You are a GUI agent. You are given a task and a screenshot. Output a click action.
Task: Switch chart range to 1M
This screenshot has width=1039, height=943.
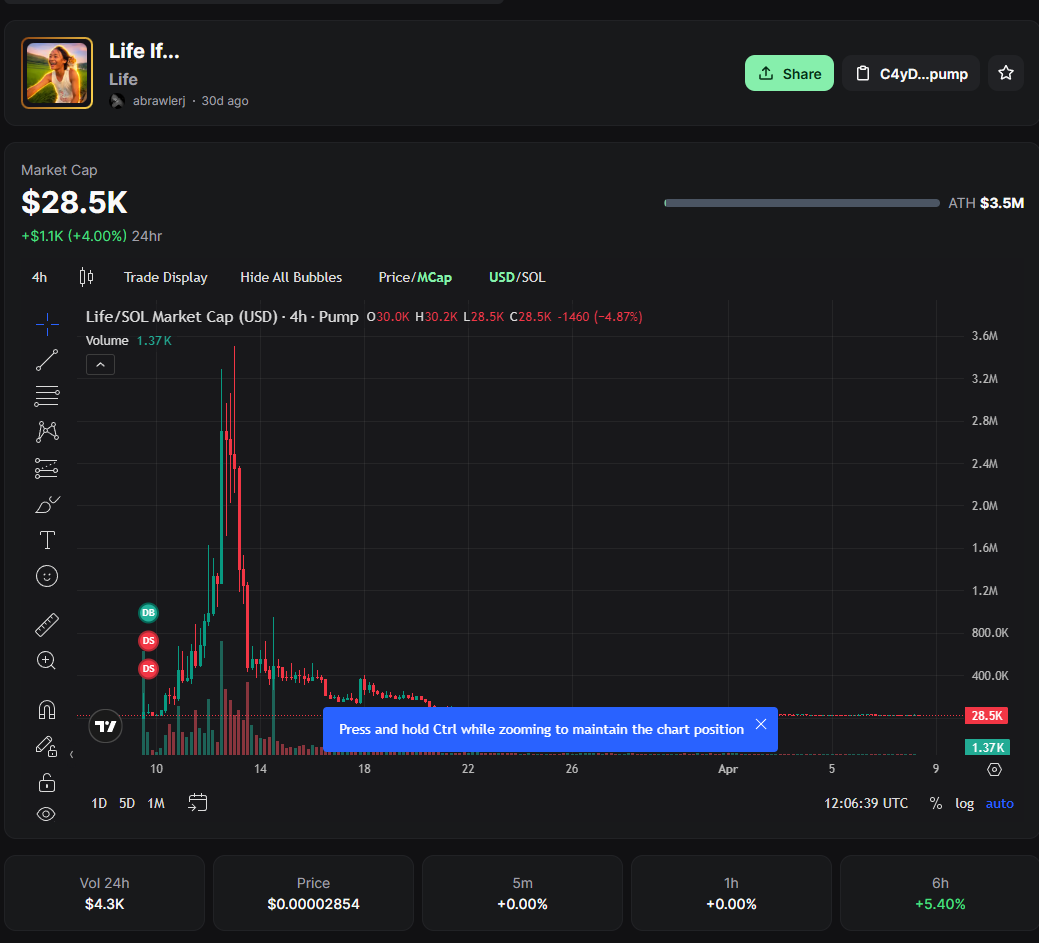tap(156, 803)
